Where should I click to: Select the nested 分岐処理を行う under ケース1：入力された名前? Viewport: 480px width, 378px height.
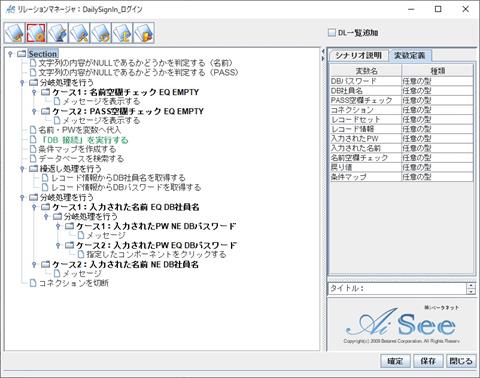tap(91, 217)
